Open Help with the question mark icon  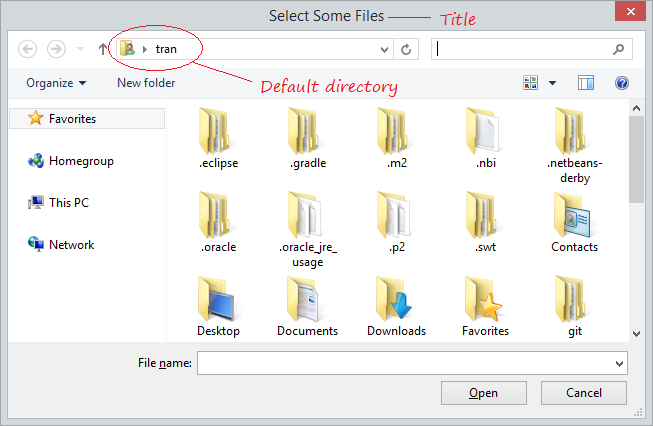pyautogui.click(x=621, y=83)
